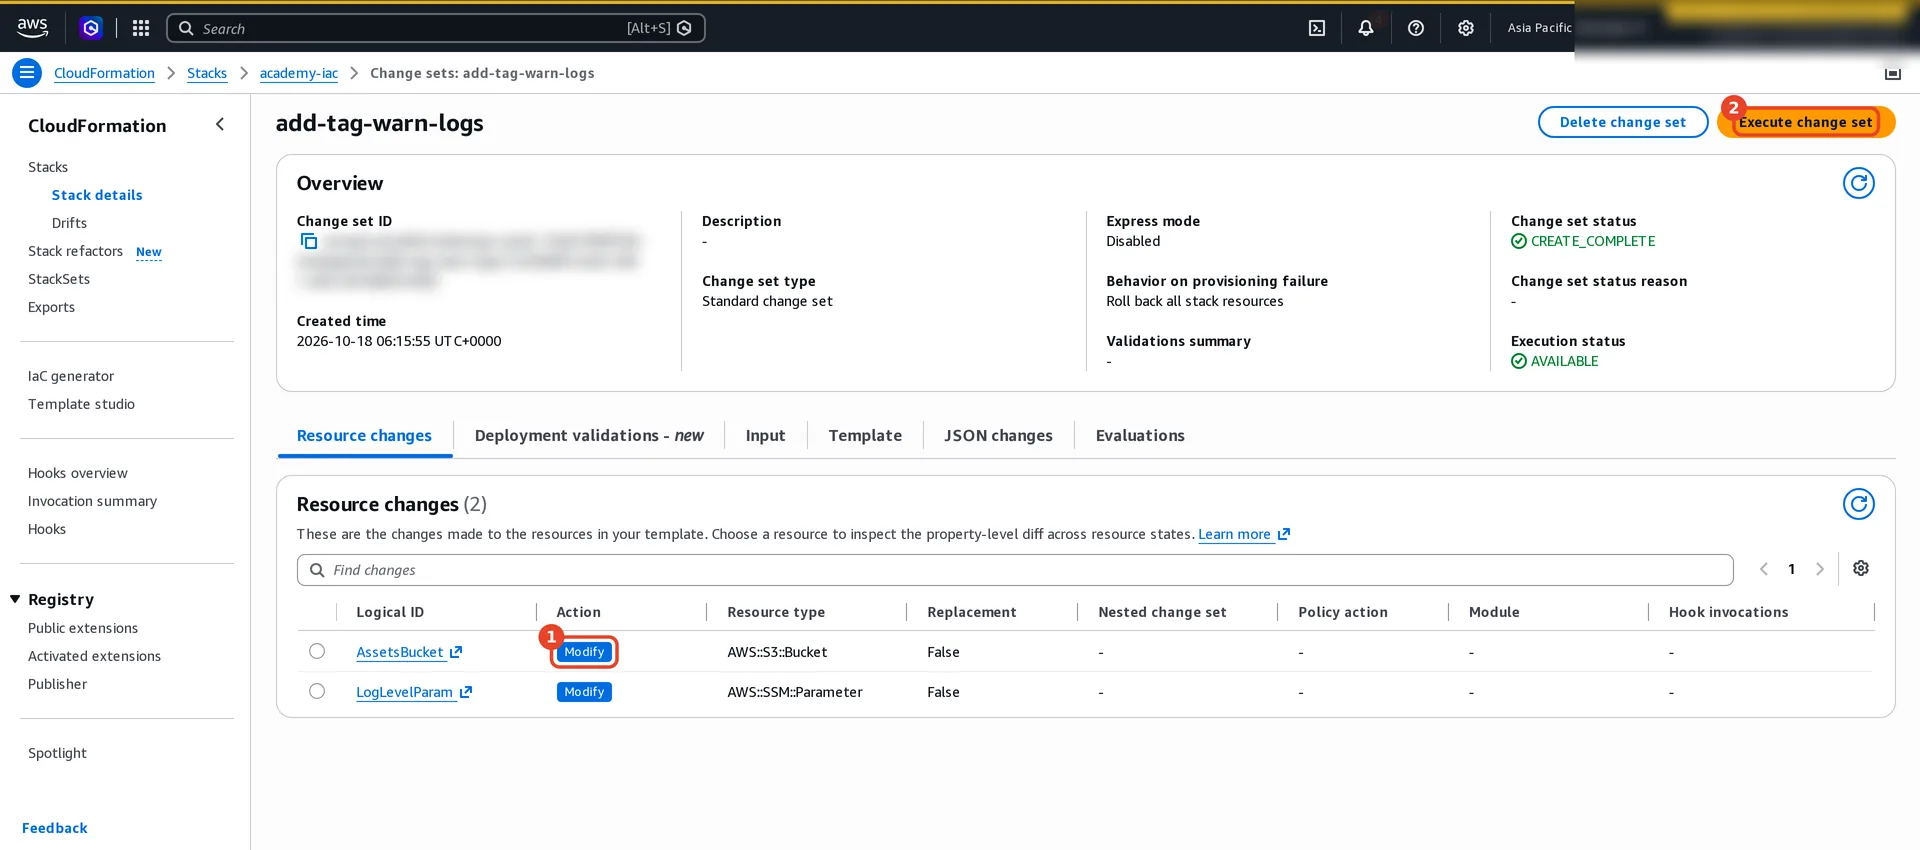Open LogLevelParam external link icon
This screenshot has width=1920, height=850.
466,692
